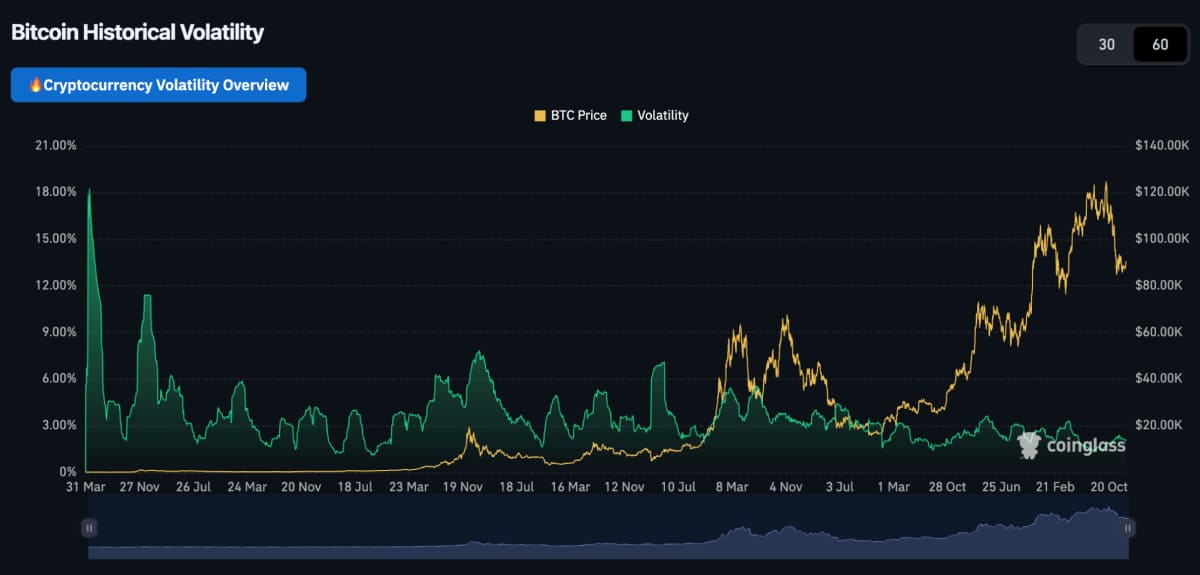The image size is (1200, 575).
Task: Click the yellow BTC Price legend swatch
Action: (x=540, y=115)
